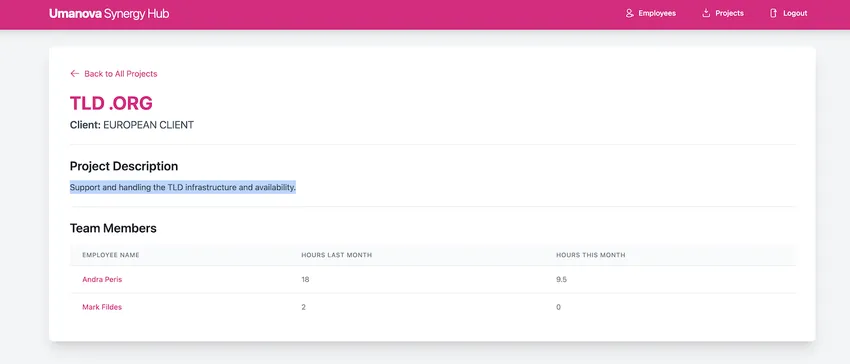Click the Projects download icon

706,13
